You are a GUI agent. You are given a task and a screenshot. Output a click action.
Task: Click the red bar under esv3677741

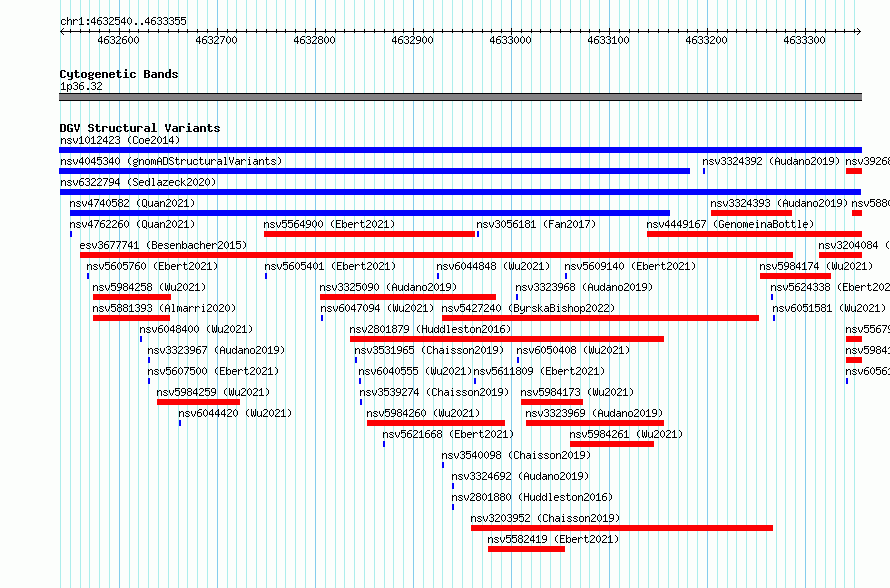[x=436, y=255]
